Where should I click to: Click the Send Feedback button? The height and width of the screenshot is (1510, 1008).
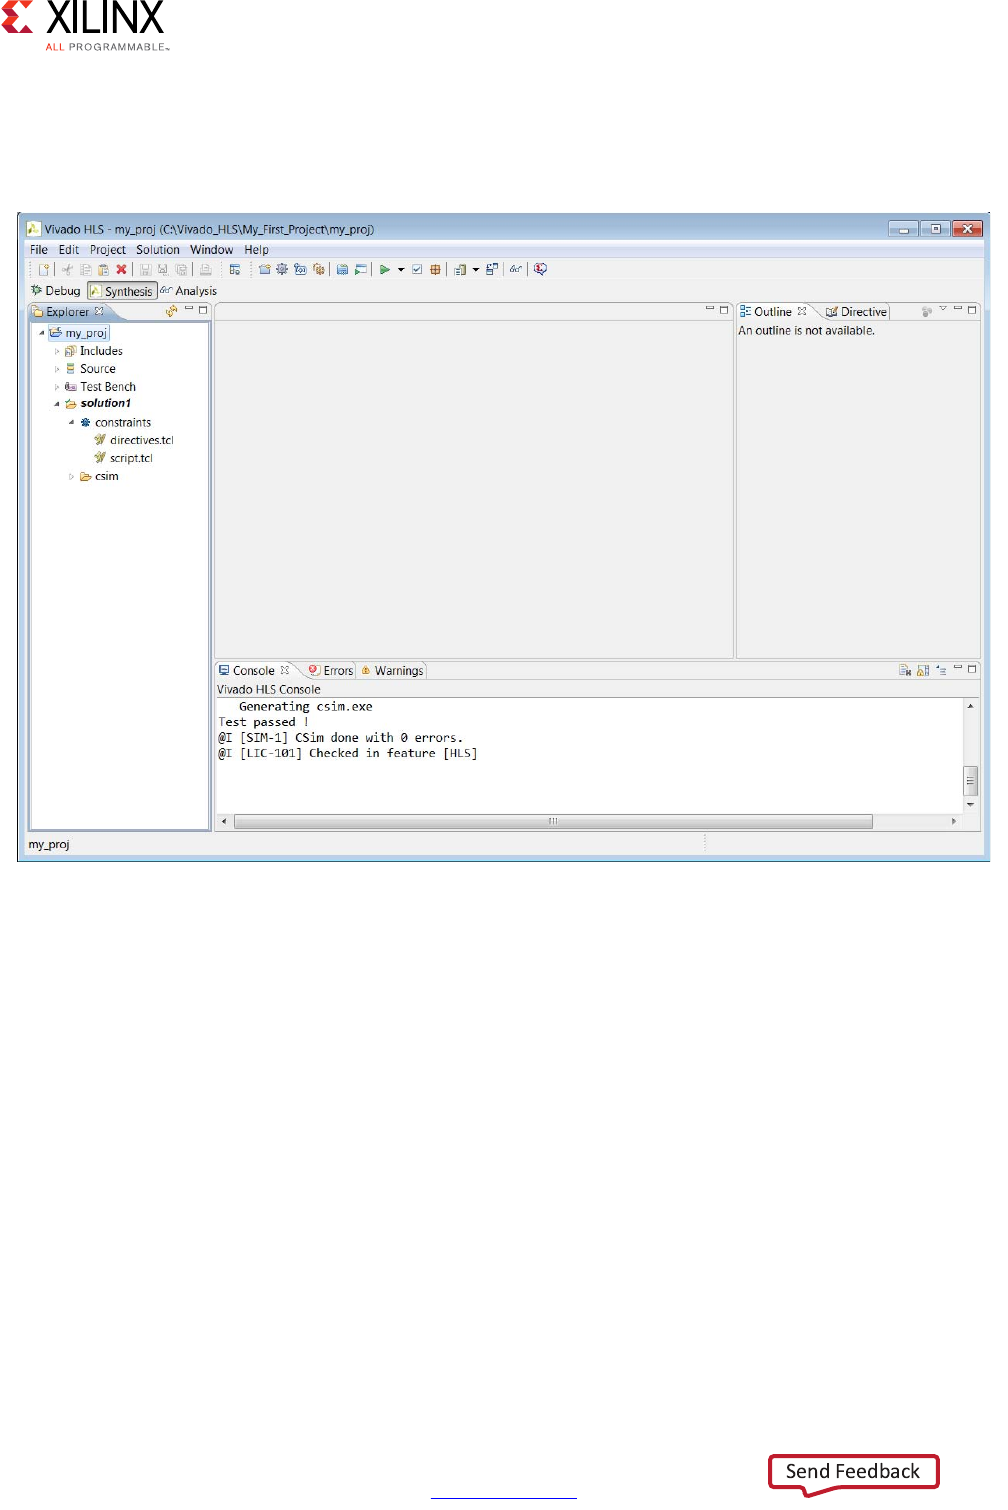click(x=853, y=1471)
